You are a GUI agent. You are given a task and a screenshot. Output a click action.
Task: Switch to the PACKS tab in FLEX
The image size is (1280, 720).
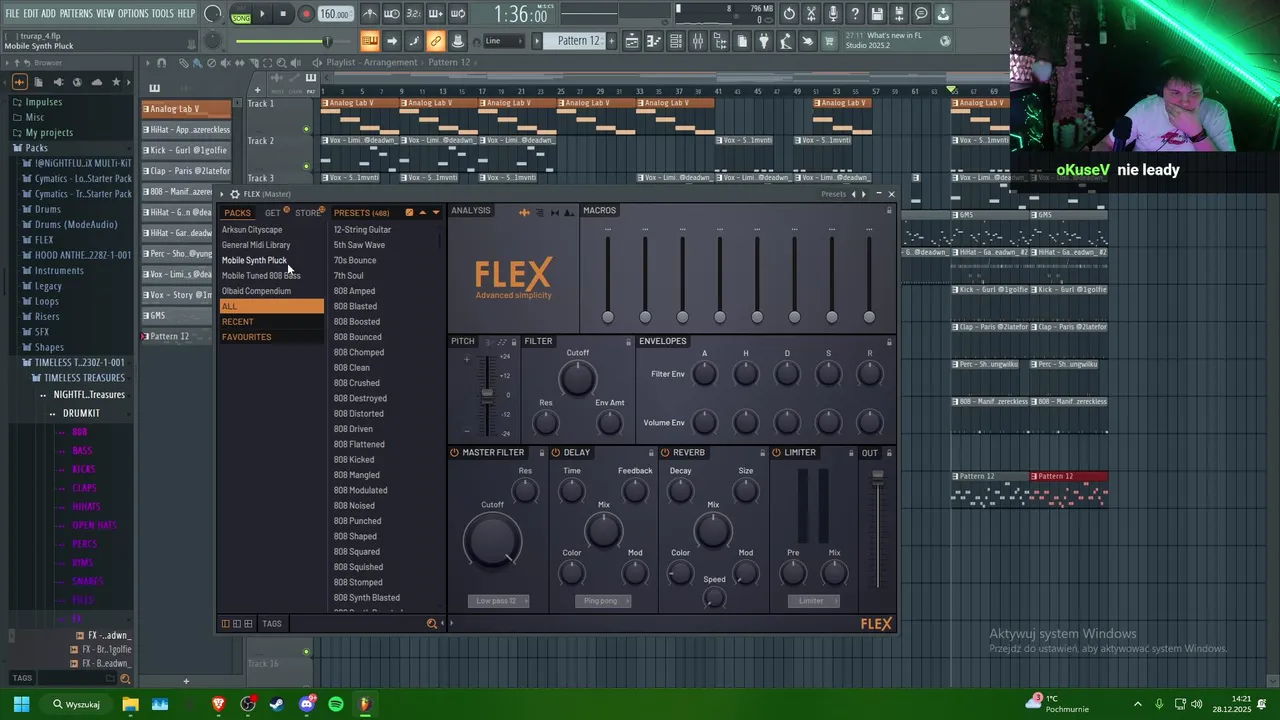pos(237,213)
